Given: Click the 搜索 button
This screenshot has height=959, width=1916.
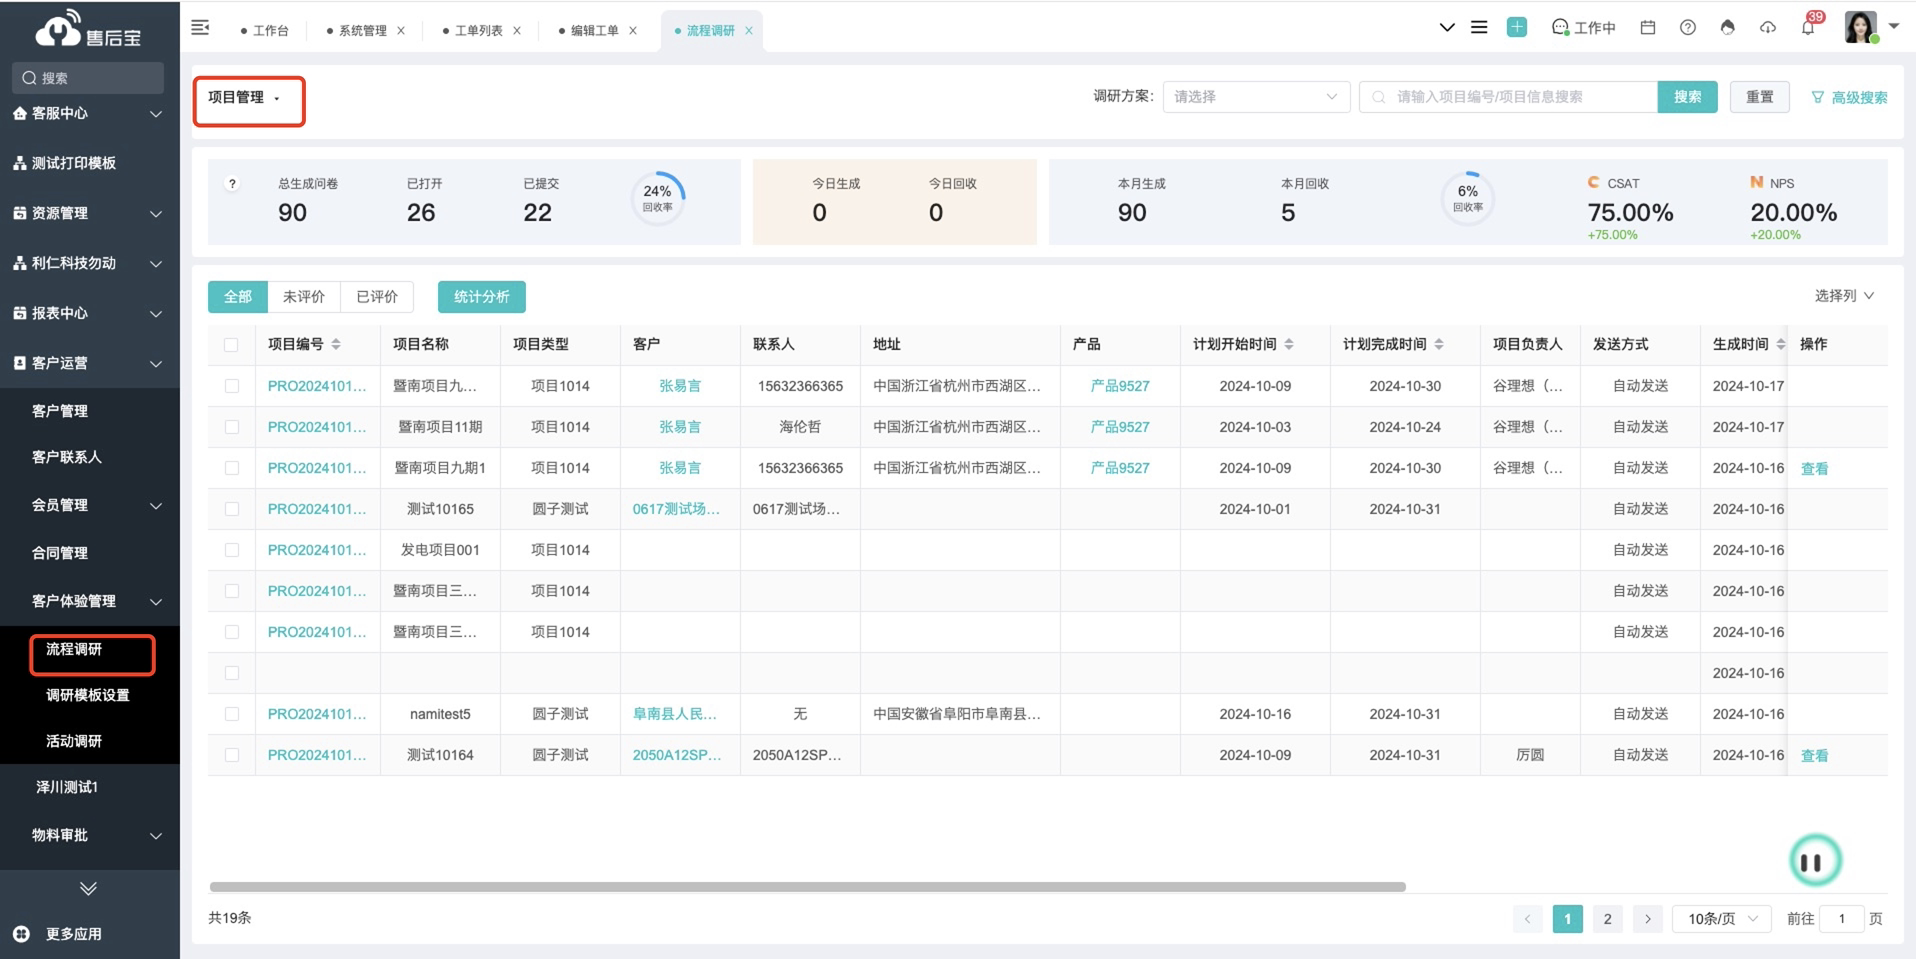Looking at the screenshot, I should coord(1687,97).
